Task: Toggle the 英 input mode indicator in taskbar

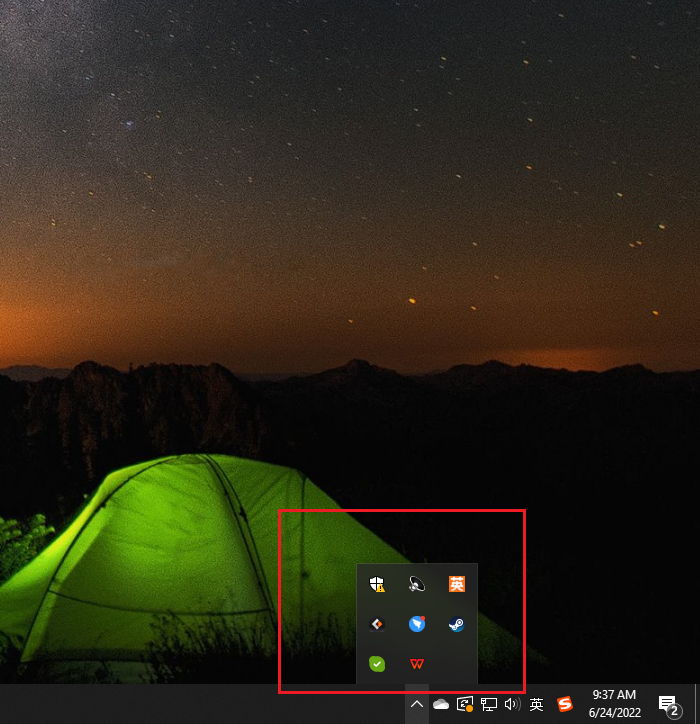Action: [x=537, y=704]
